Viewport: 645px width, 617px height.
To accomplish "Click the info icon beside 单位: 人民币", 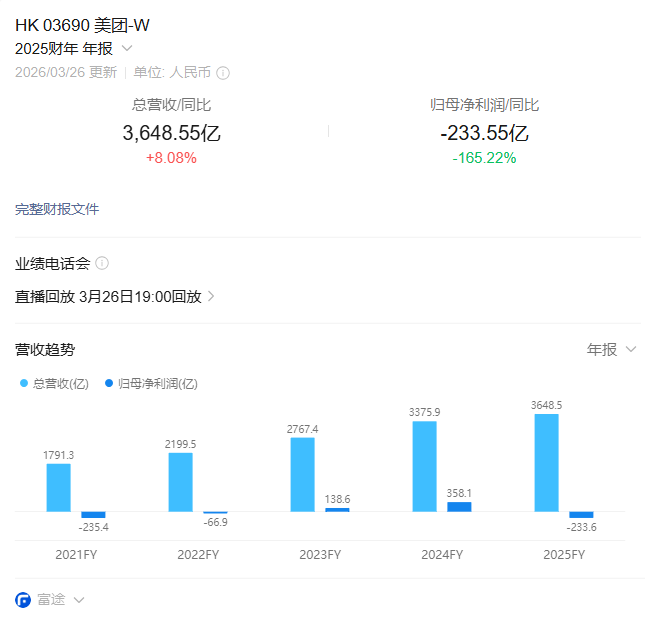I will click(x=223, y=72).
